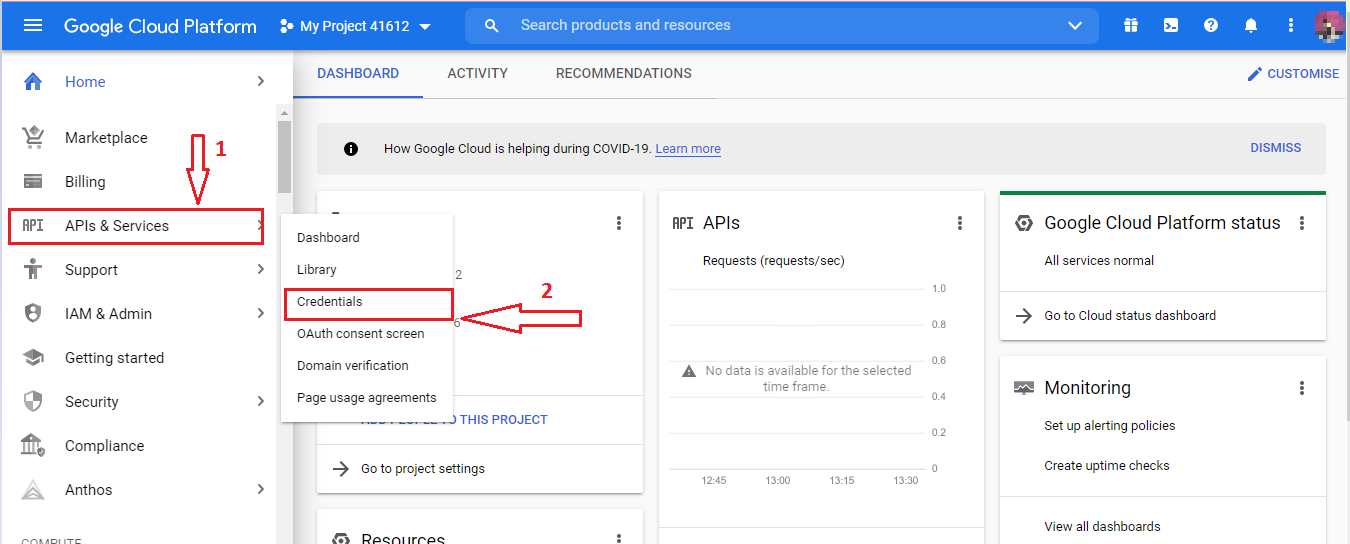Click the Marketplace cart icon
The width and height of the screenshot is (1350, 544).
[x=33, y=138]
